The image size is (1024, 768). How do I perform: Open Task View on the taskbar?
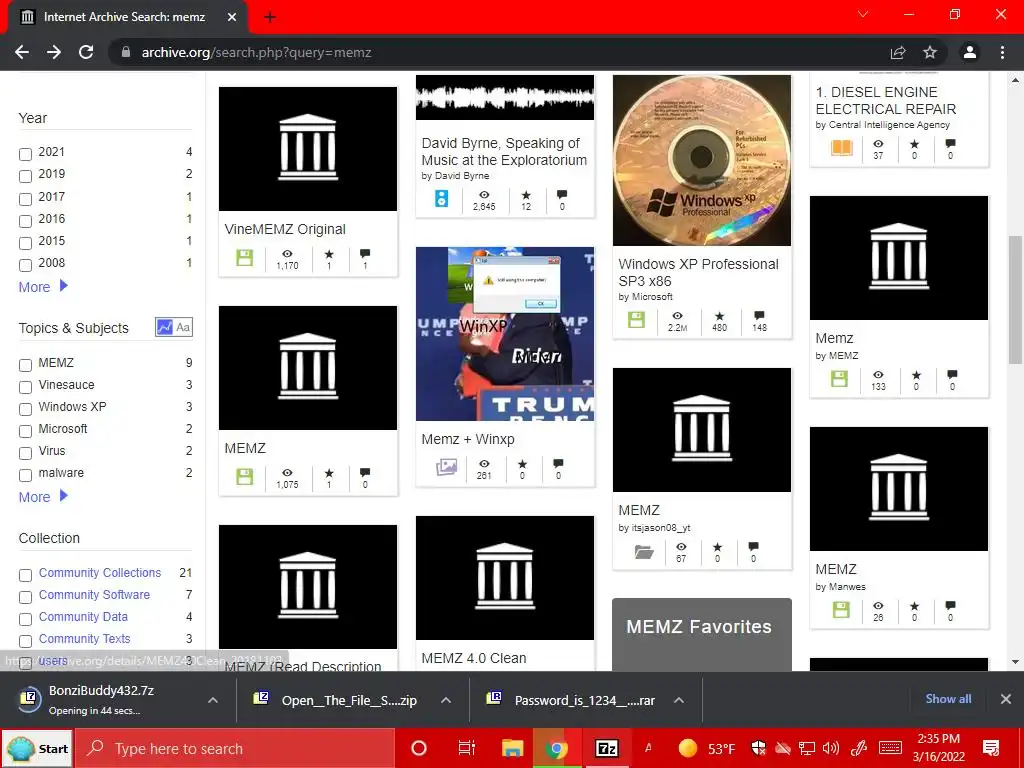point(466,748)
